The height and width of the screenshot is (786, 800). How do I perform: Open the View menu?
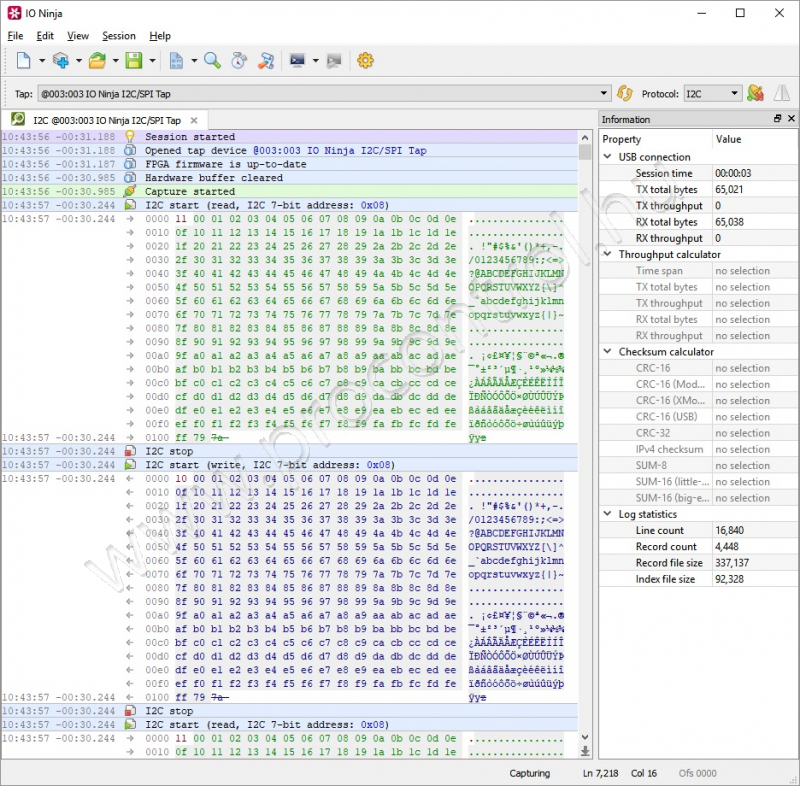pyautogui.click(x=78, y=36)
